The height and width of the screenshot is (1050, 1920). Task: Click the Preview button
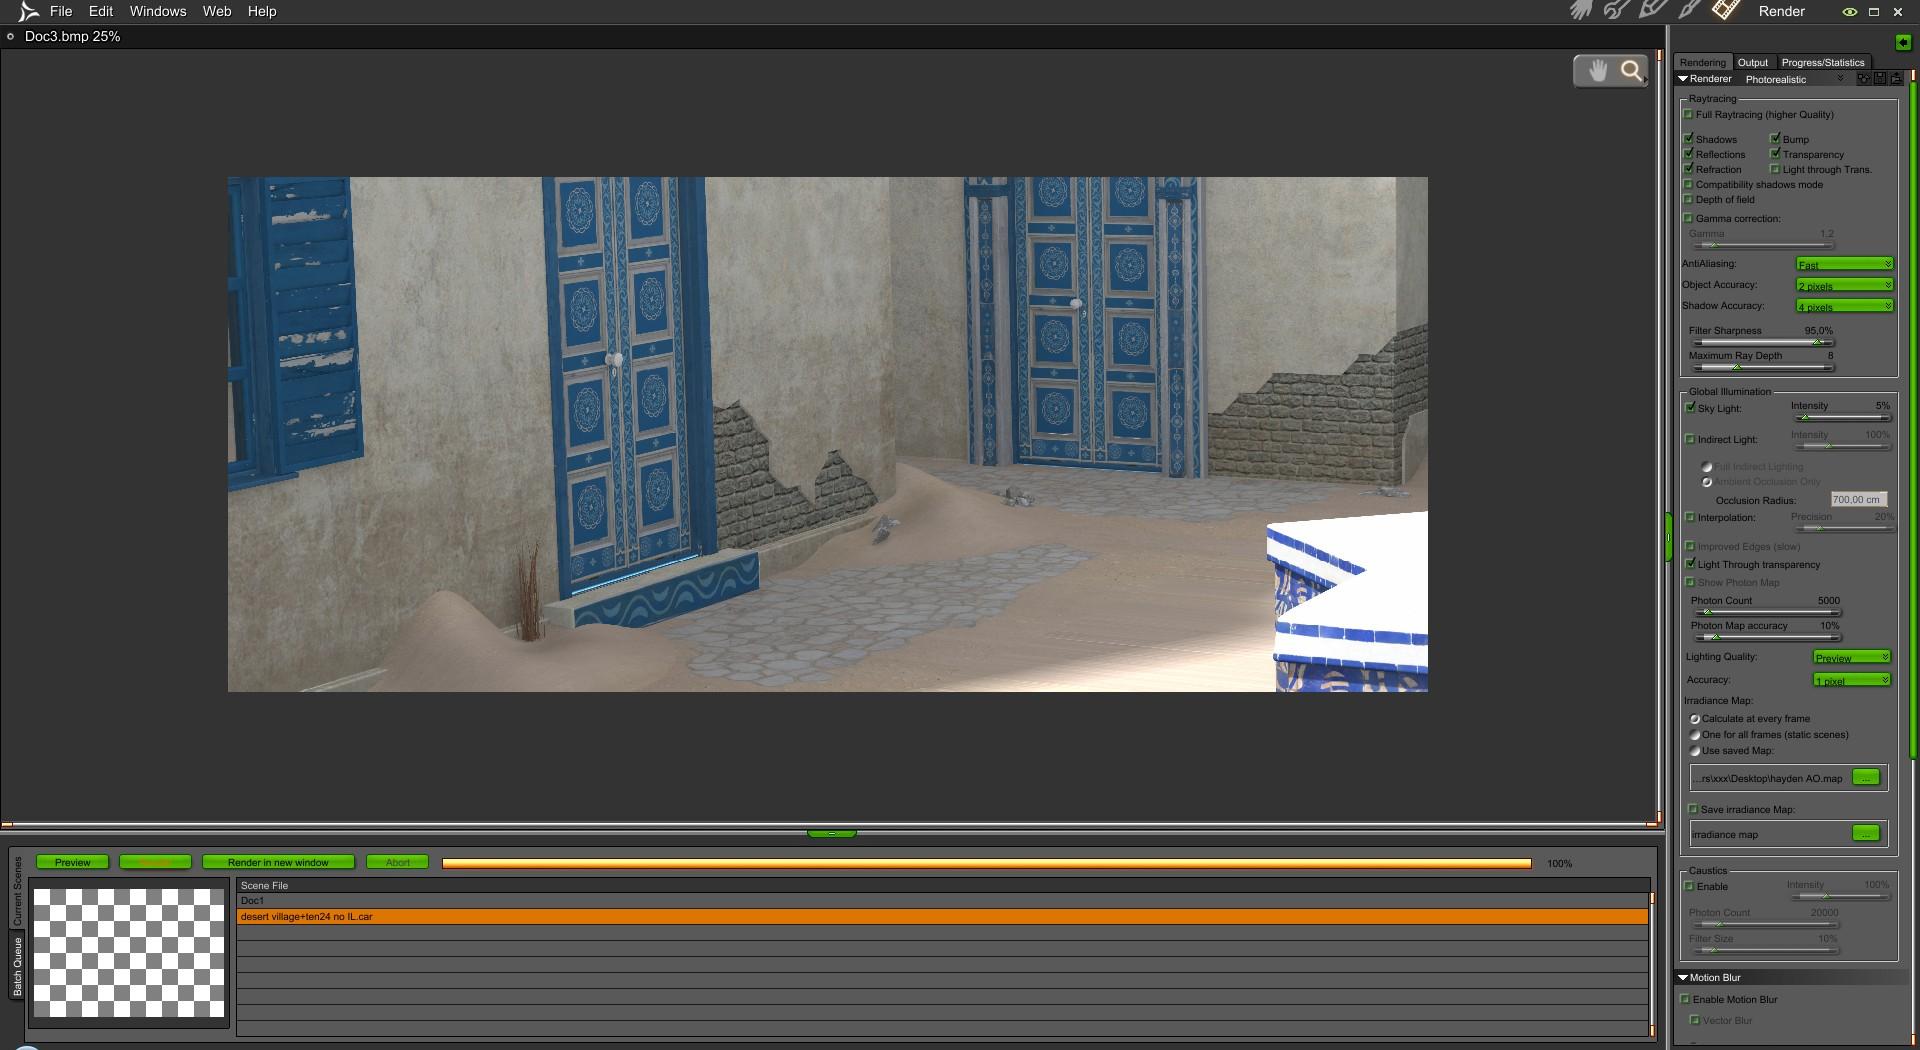tap(73, 862)
